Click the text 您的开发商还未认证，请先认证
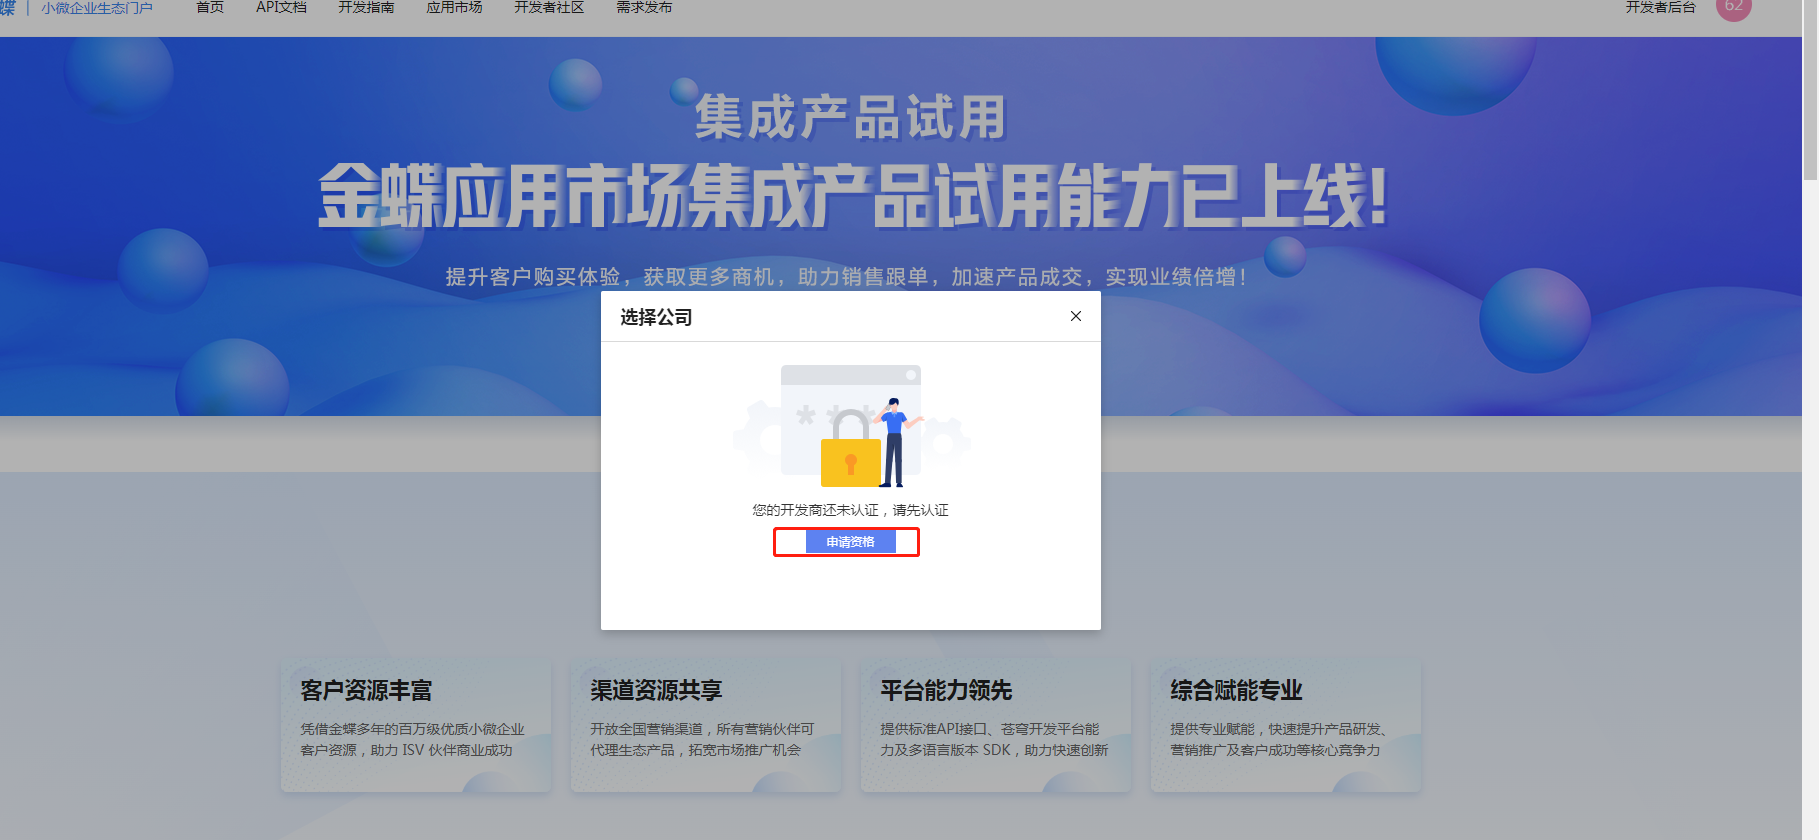1819x840 pixels. 850,510
